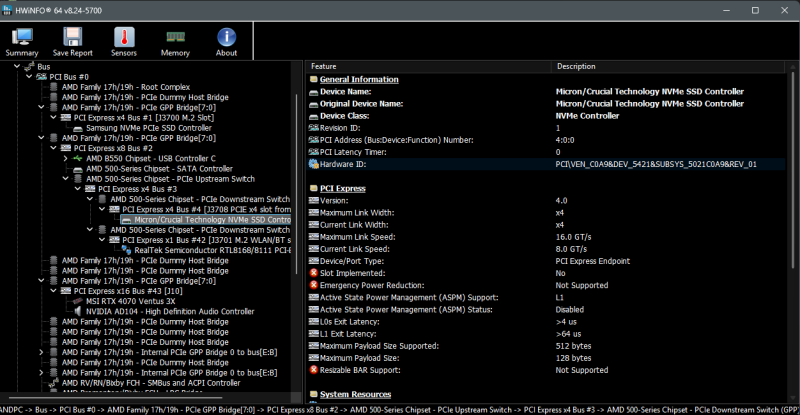The height and width of the screenshot is (415, 800).
Task: Select AMD 500-Series Chipset SATA Controller
Action: tap(159, 168)
